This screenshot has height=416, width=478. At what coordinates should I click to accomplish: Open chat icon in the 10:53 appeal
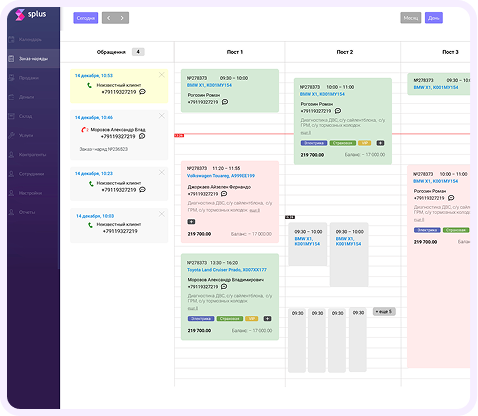(142, 92)
